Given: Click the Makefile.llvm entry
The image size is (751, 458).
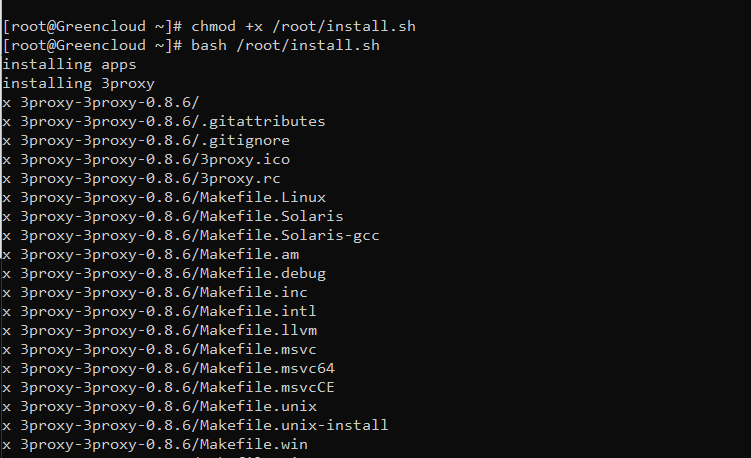Looking at the screenshot, I should [x=159, y=331].
